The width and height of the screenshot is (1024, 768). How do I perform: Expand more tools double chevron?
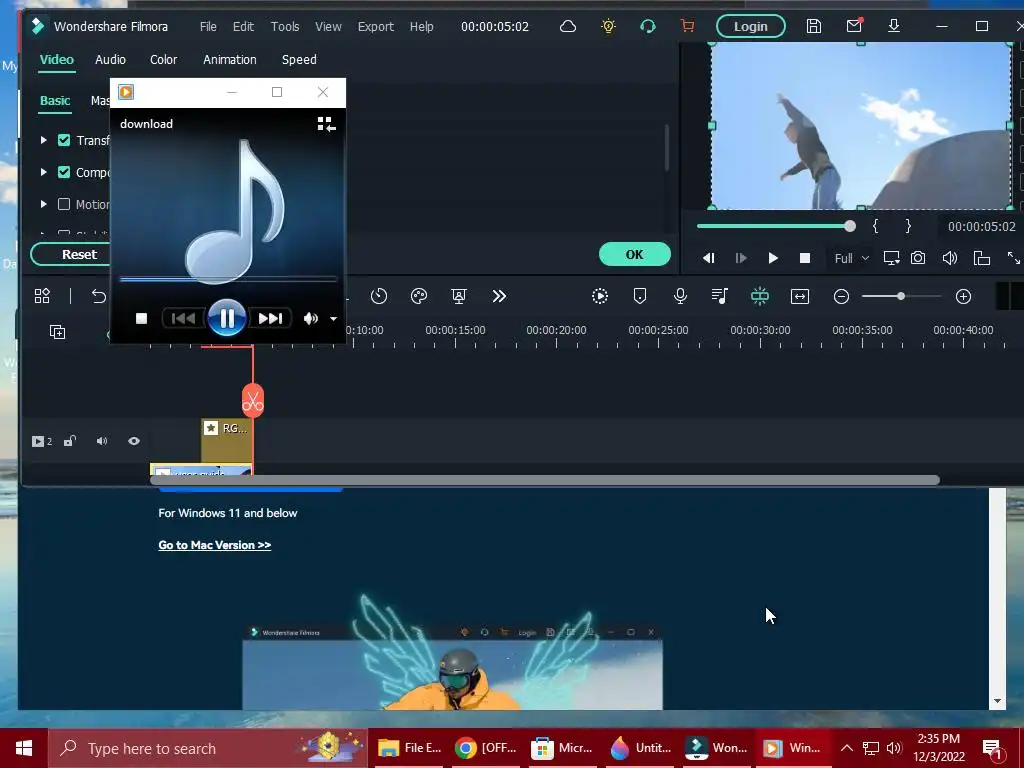coord(499,296)
